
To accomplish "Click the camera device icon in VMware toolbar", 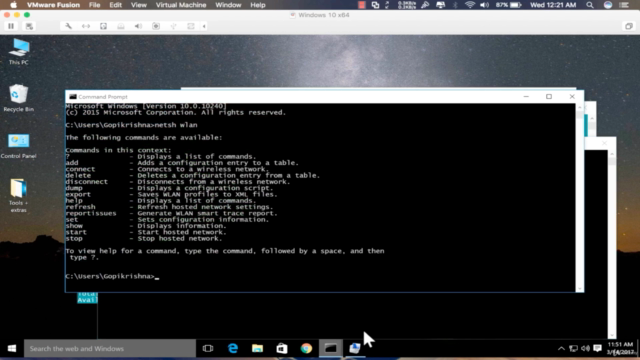I will (x=156, y=26).
